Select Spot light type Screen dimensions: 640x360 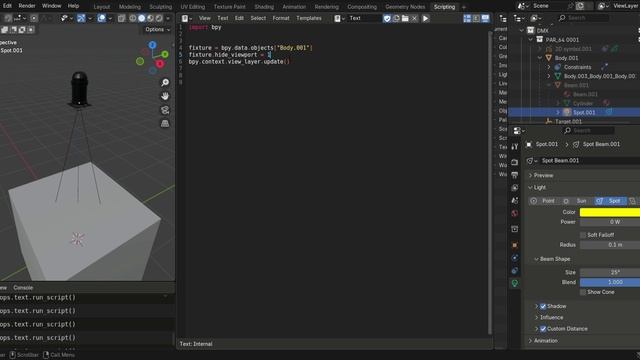point(611,201)
